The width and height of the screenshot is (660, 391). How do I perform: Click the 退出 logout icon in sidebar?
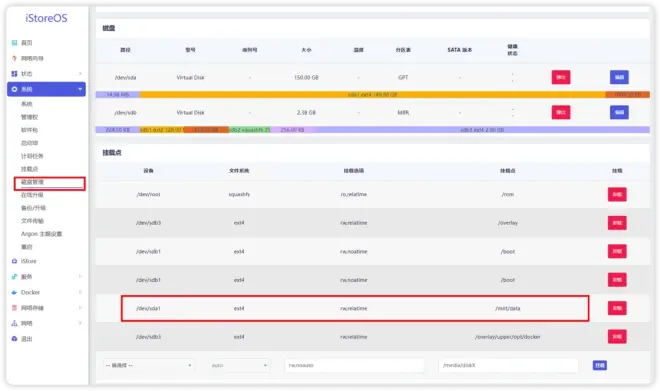click(x=14, y=338)
